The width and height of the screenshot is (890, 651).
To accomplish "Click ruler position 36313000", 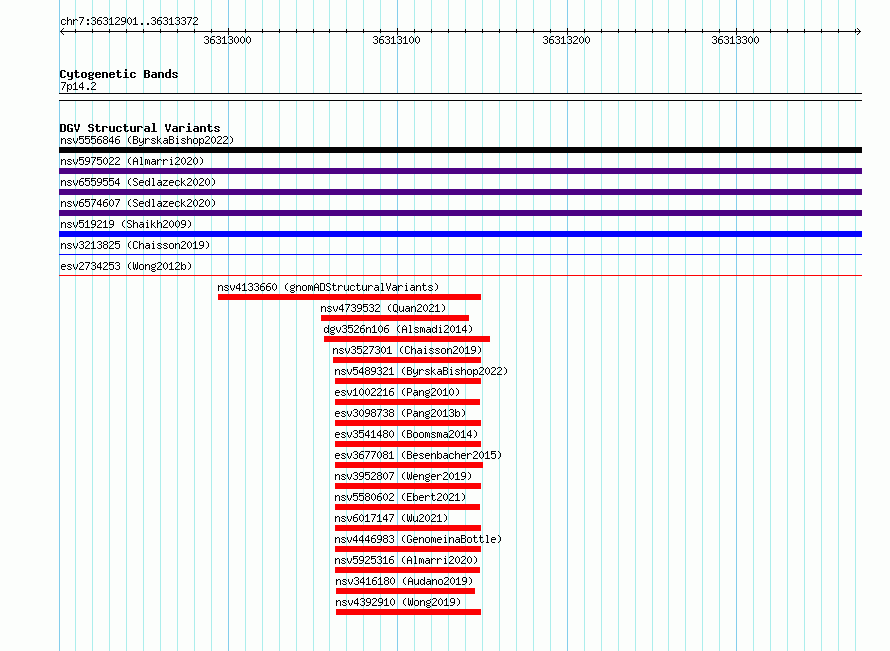I will (x=227, y=40).
